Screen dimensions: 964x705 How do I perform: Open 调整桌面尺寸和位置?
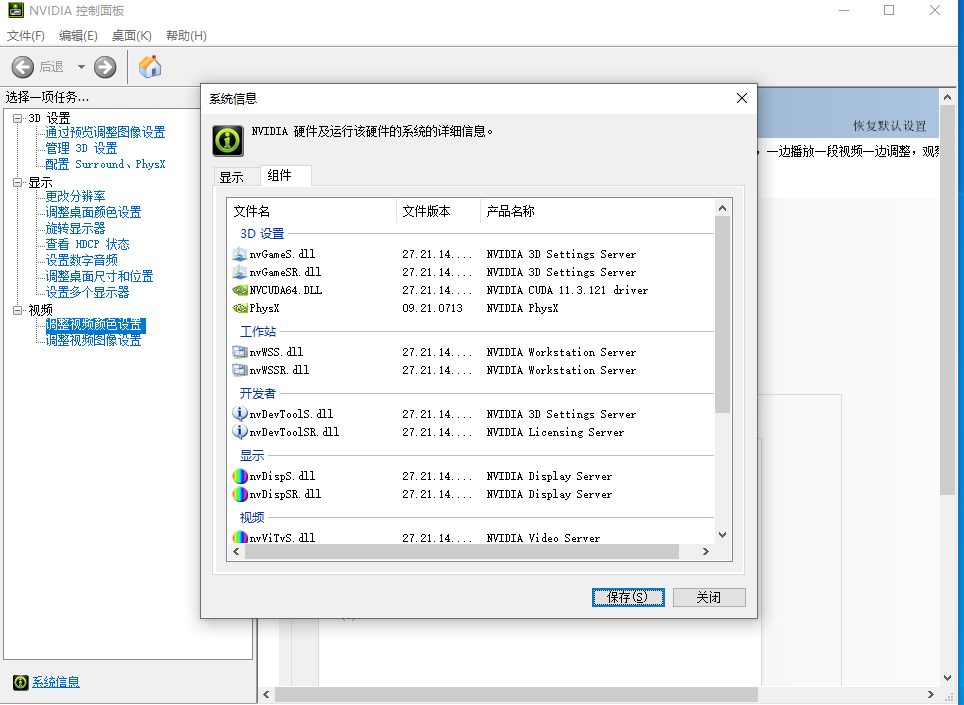pos(99,276)
